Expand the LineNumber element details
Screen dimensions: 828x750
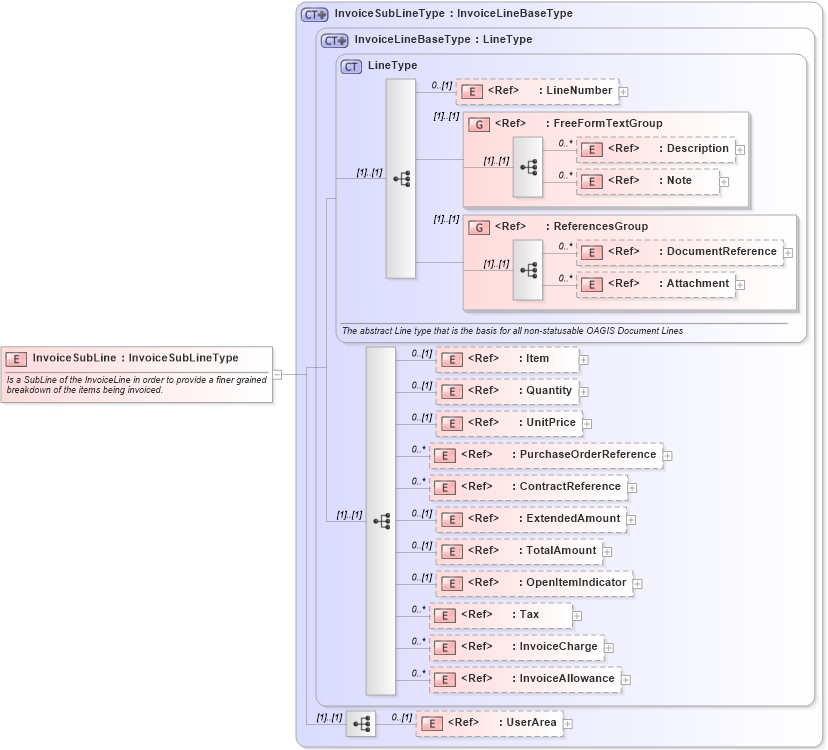[623, 91]
